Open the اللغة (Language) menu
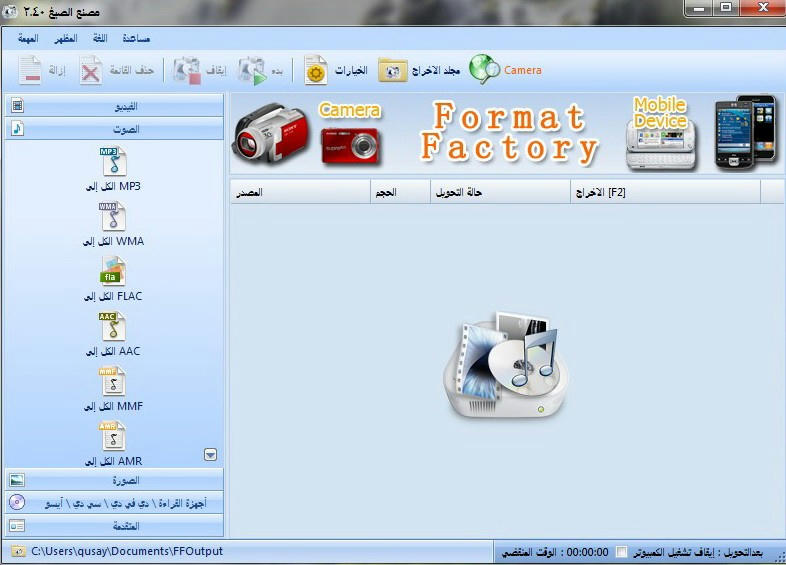Screen dimensions: 786x565 pyautogui.click(x=100, y=38)
